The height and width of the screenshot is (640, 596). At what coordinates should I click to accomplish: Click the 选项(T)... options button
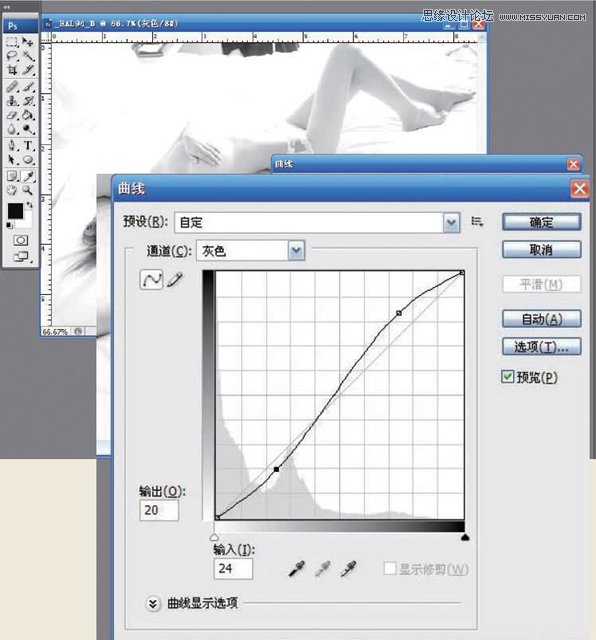pyautogui.click(x=541, y=347)
